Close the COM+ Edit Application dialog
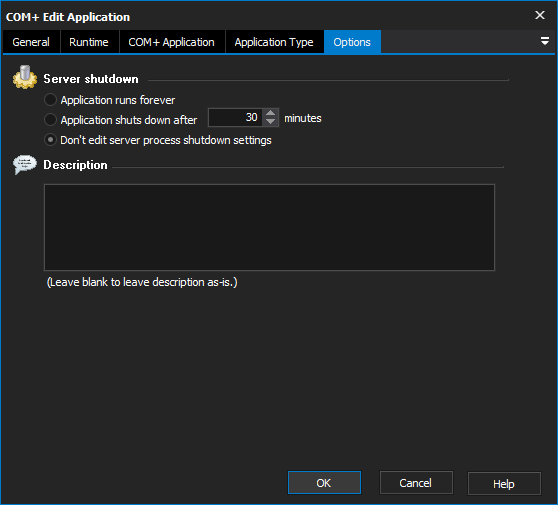Image resolution: width=558 pixels, height=505 pixels. pos(540,15)
